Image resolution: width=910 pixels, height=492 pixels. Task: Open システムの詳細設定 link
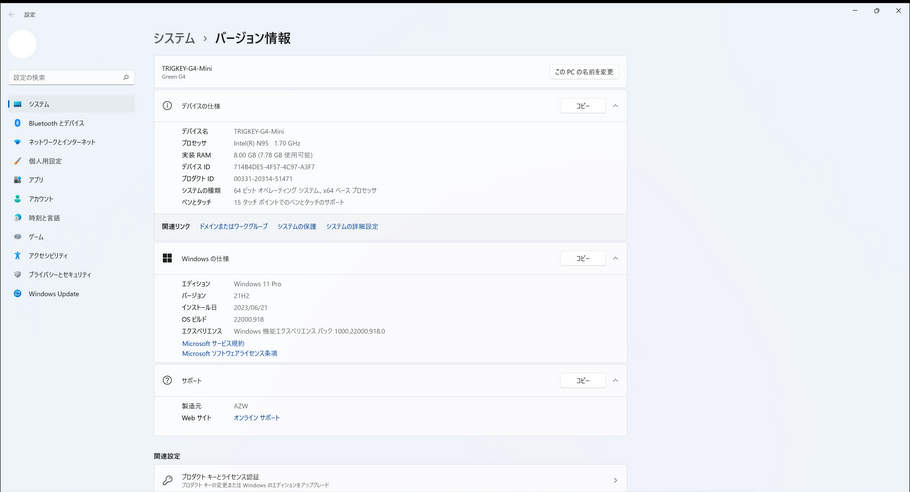pyautogui.click(x=352, y=227)
